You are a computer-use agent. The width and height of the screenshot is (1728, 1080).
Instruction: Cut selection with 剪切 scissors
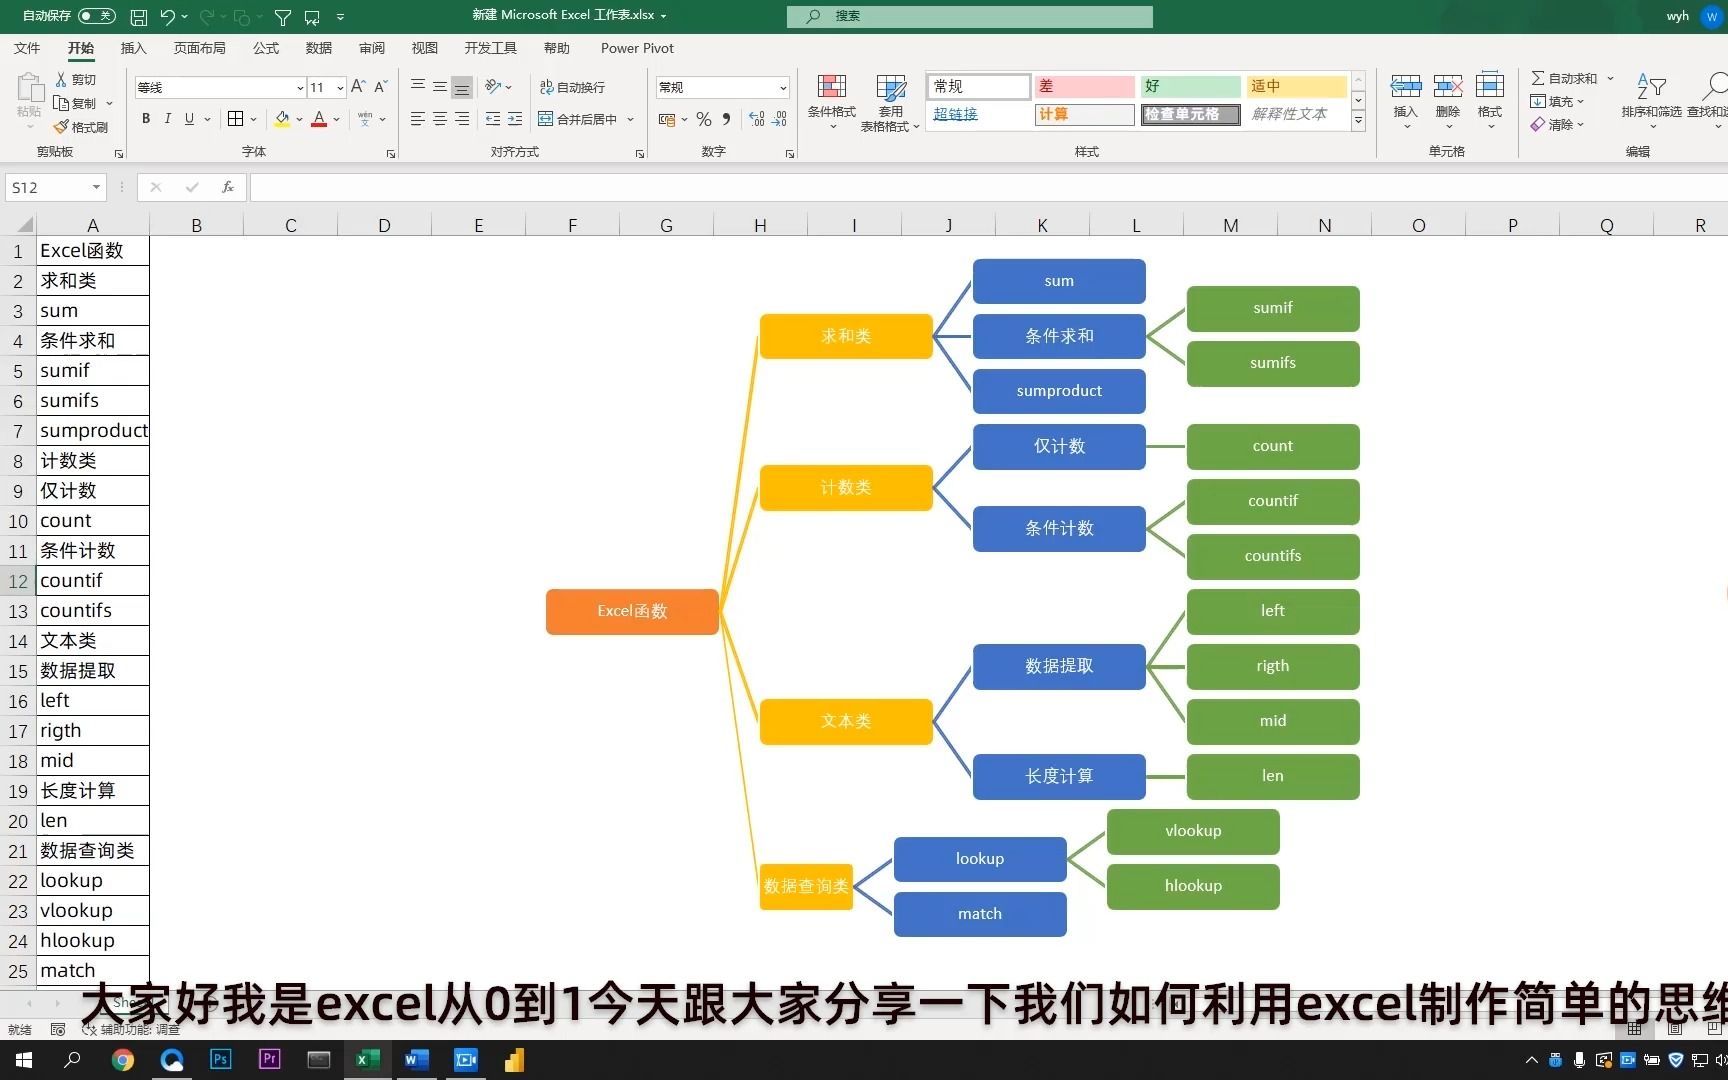click(76, 79)
